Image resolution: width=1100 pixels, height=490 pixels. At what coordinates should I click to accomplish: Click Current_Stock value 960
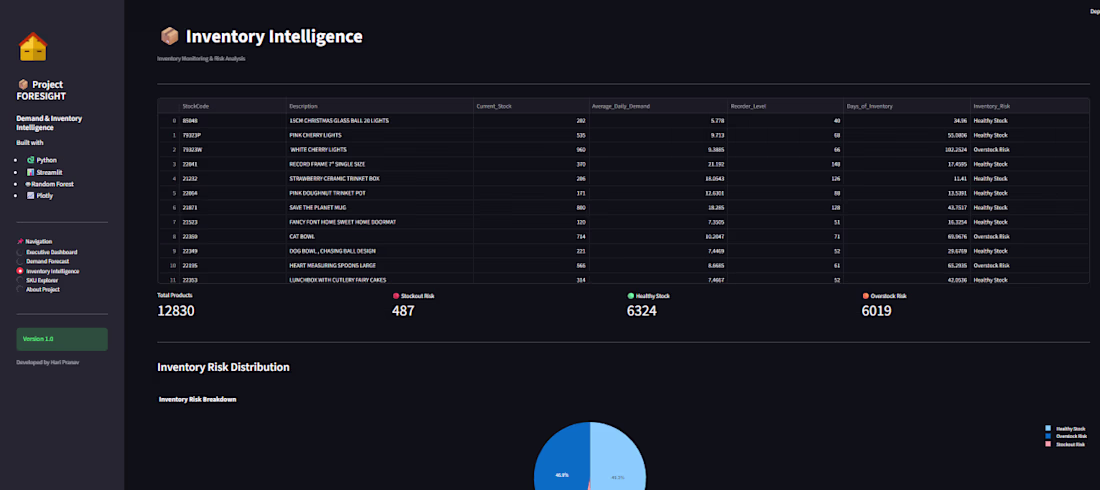[531, 150]
